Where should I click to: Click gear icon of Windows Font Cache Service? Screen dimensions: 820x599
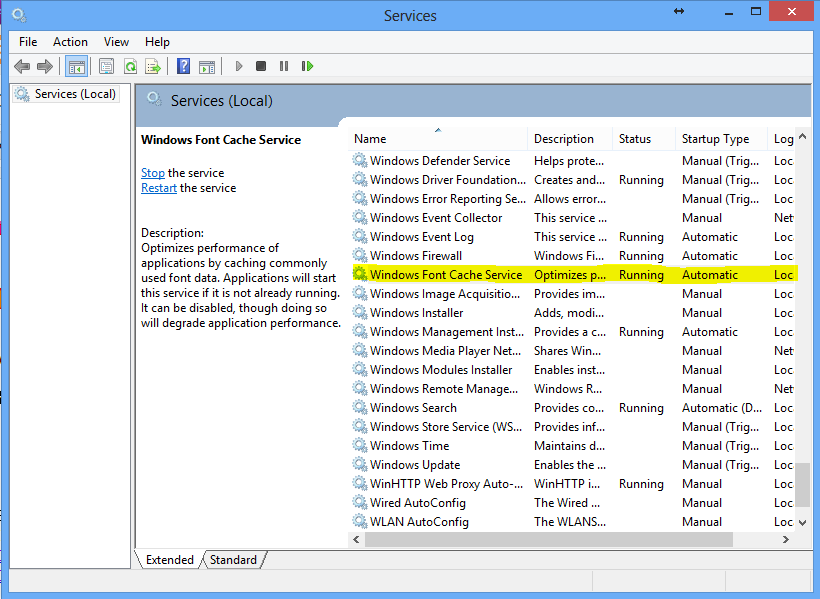pyautogui.click(x=359, y=274)
